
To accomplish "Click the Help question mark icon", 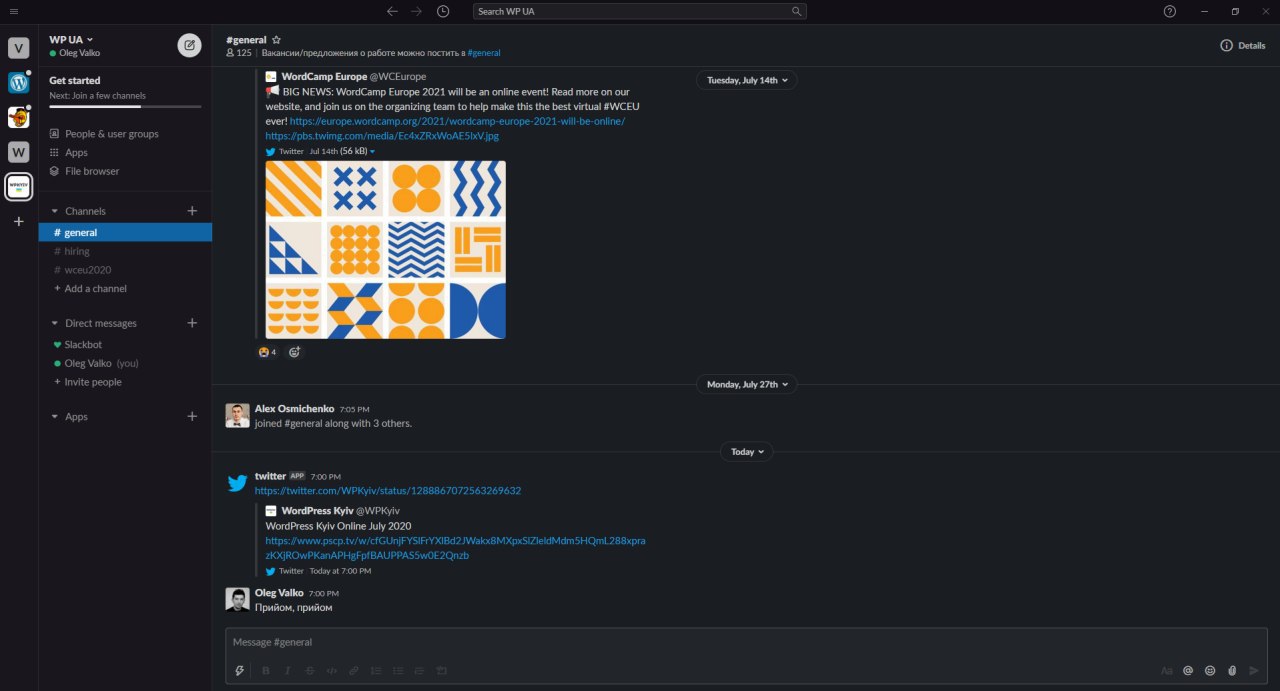I will (x=1170, y=11).
